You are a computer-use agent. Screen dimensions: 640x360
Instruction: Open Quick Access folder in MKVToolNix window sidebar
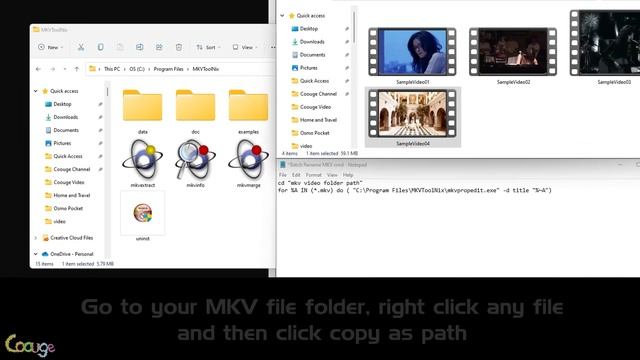tap(68, 156)
